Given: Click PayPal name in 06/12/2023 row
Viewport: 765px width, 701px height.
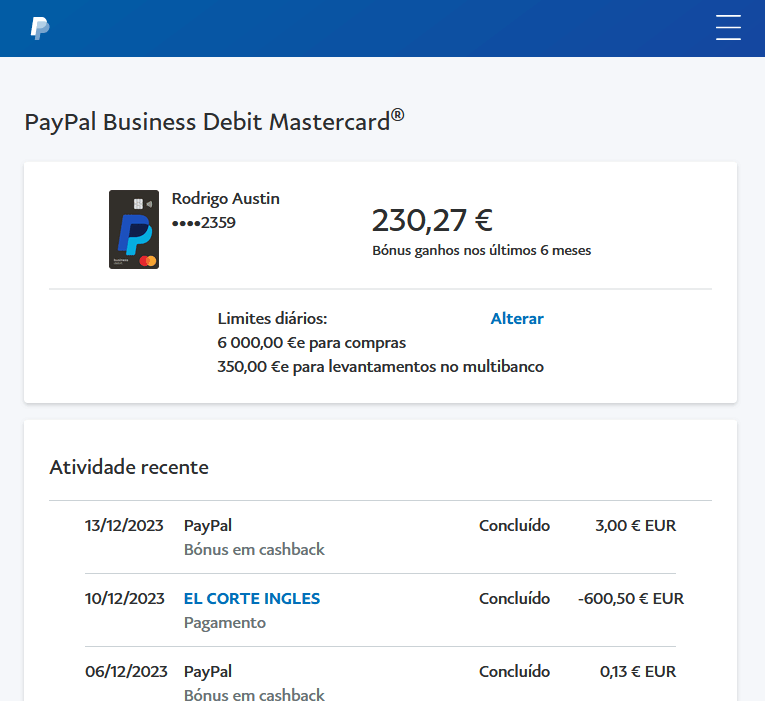Looking at the screenshot, I should [207, 672].
